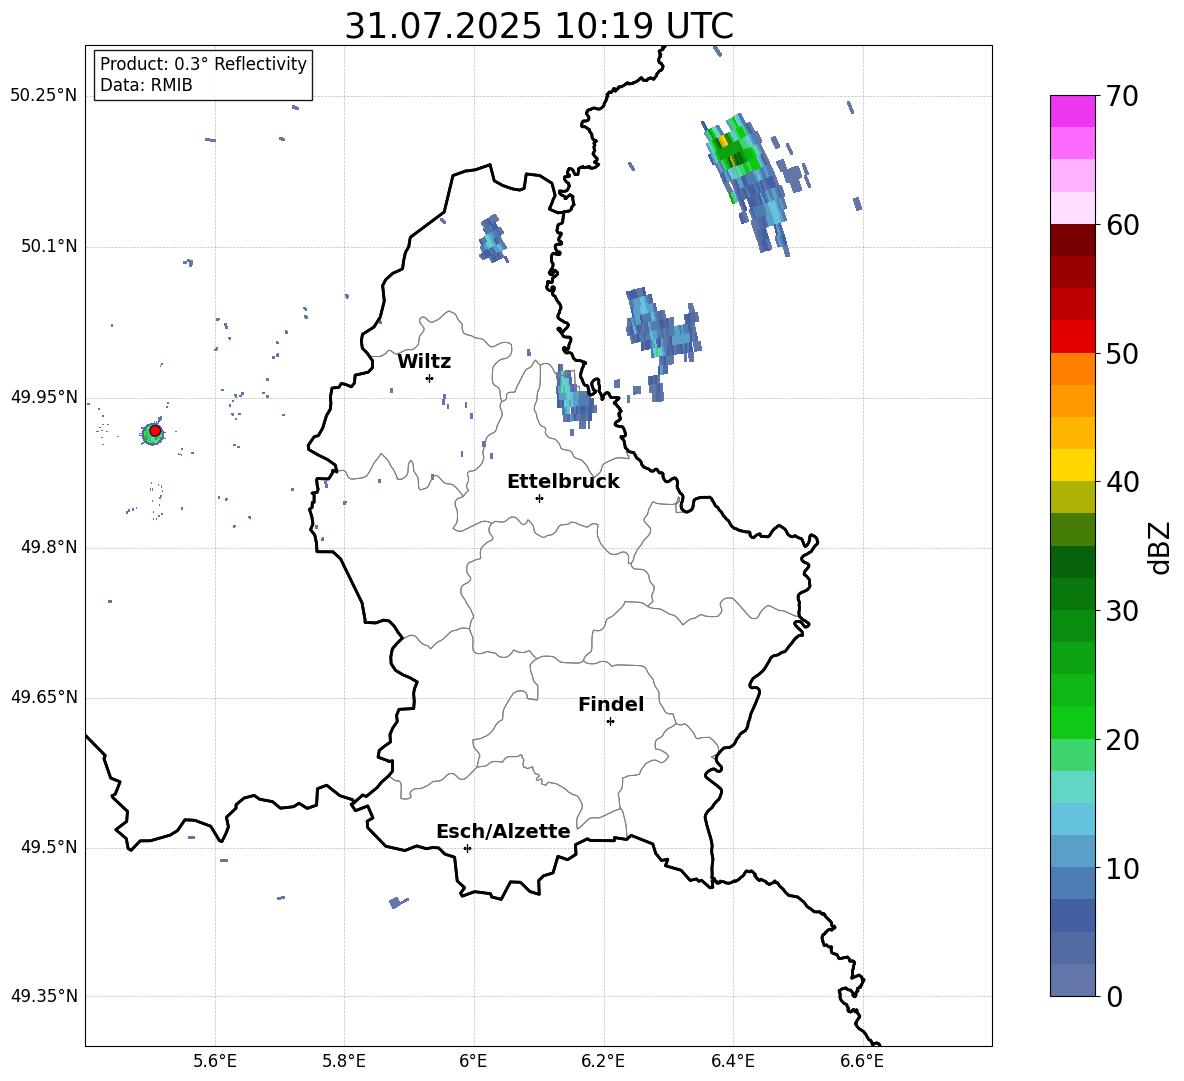1184x1081 pixels.
Task: Click the colorbar tick label 70
Action: coord(1122,96)
